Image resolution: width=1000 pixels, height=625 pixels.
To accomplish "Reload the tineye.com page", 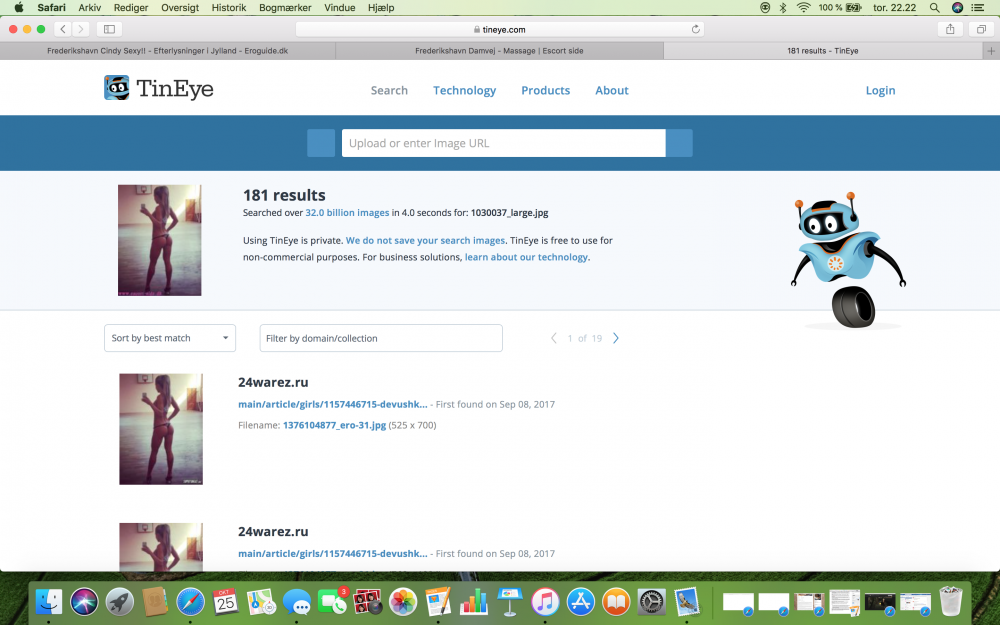I will [696, 29].
